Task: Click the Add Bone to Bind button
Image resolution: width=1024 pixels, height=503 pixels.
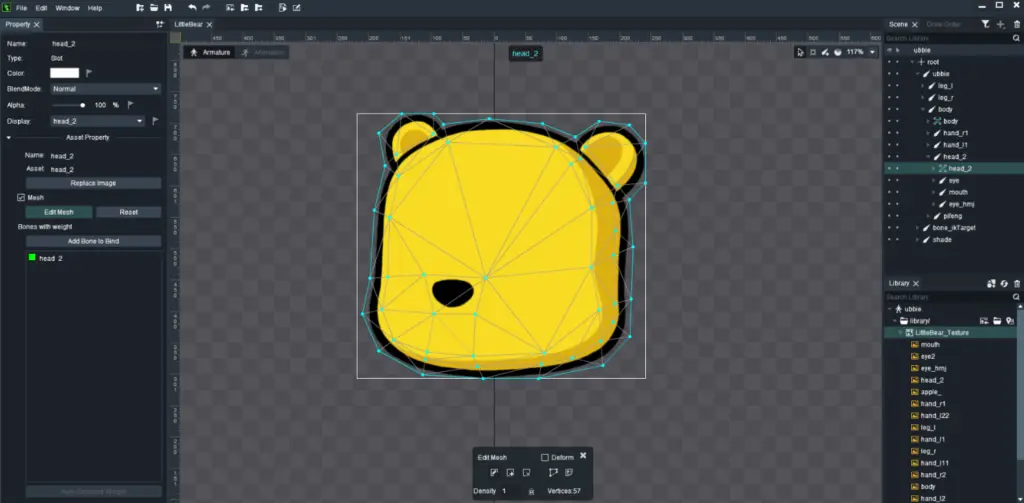Action: click(93, 241)
